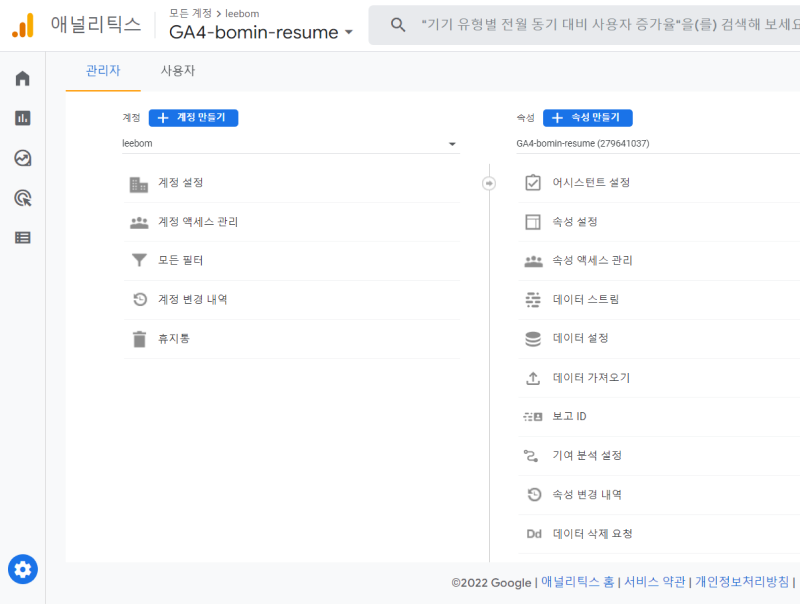Click the leebom breadcrumb text in header
800x604 pixels.
pos(242,14)
